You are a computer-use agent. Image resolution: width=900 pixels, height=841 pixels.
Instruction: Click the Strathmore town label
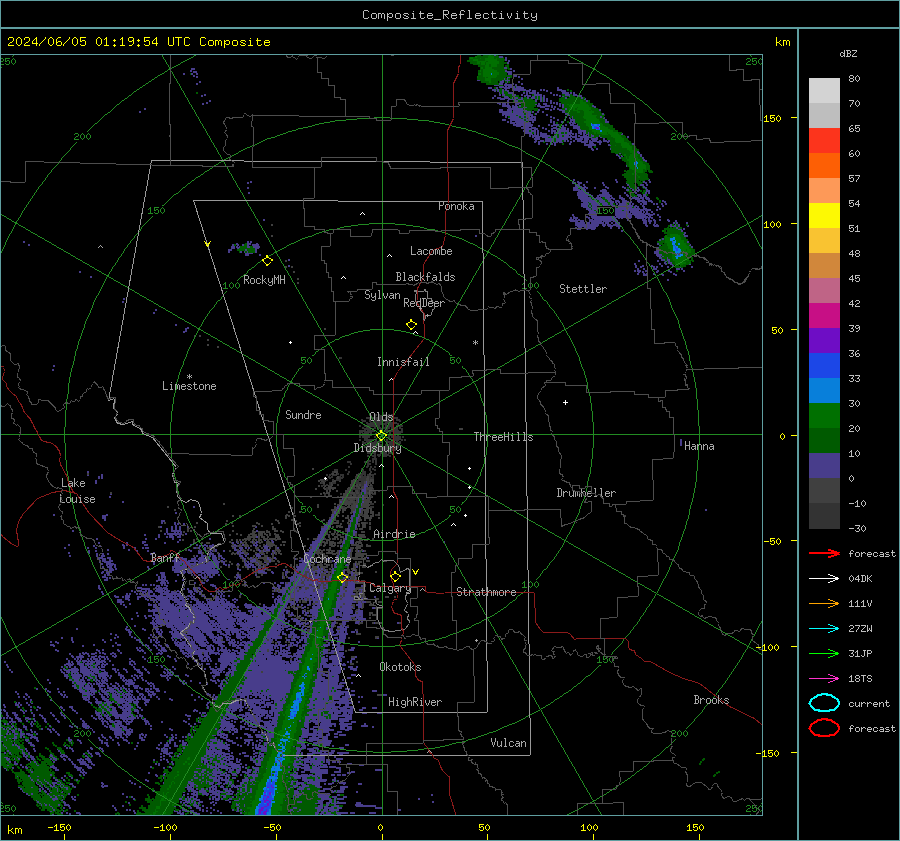486,592
